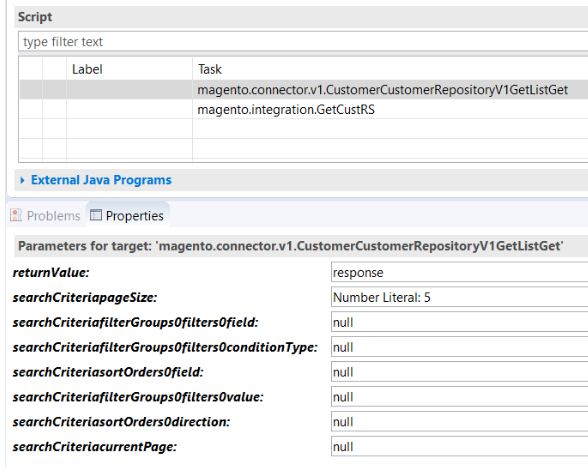Click the Problems tab icon
Image resolution: width=588 pixels, height=467 pixels.
(x=16, y=215)
